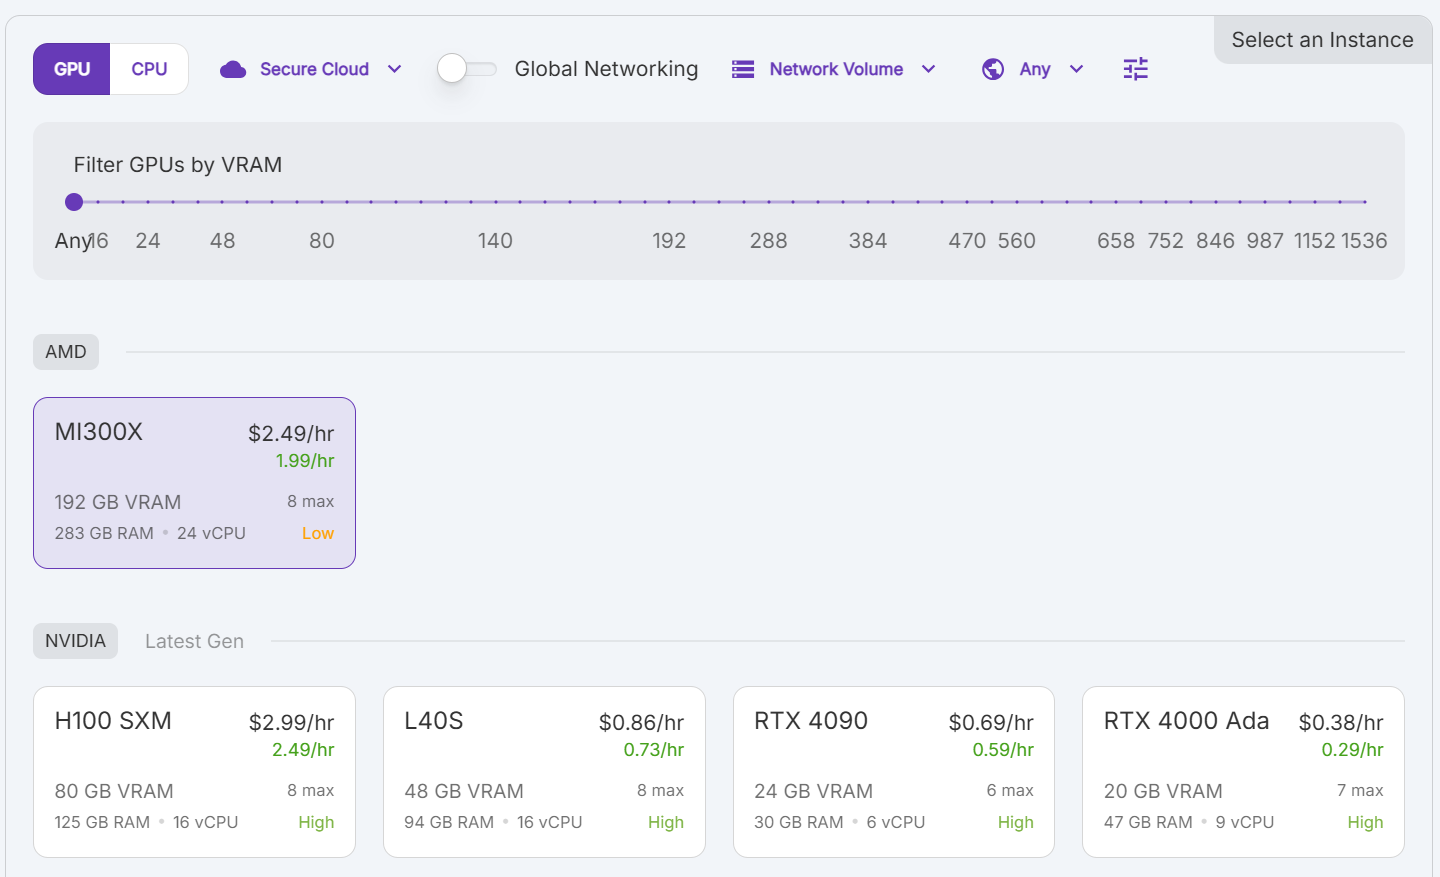
Task: Expand the Secure Cloud dropdown chevron
Action: (x=395, y=69)
